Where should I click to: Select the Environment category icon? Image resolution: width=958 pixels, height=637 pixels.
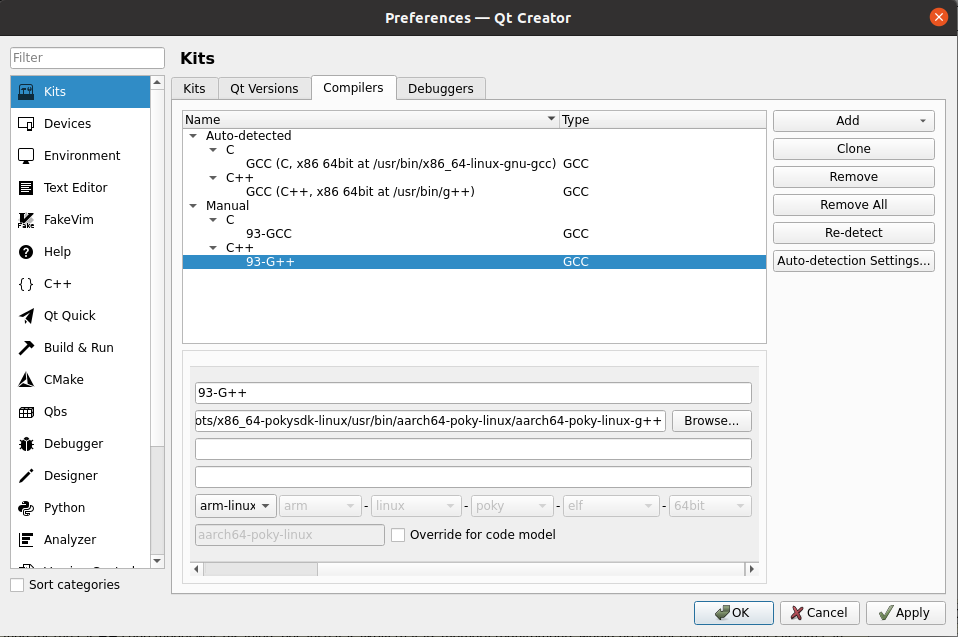27,156
